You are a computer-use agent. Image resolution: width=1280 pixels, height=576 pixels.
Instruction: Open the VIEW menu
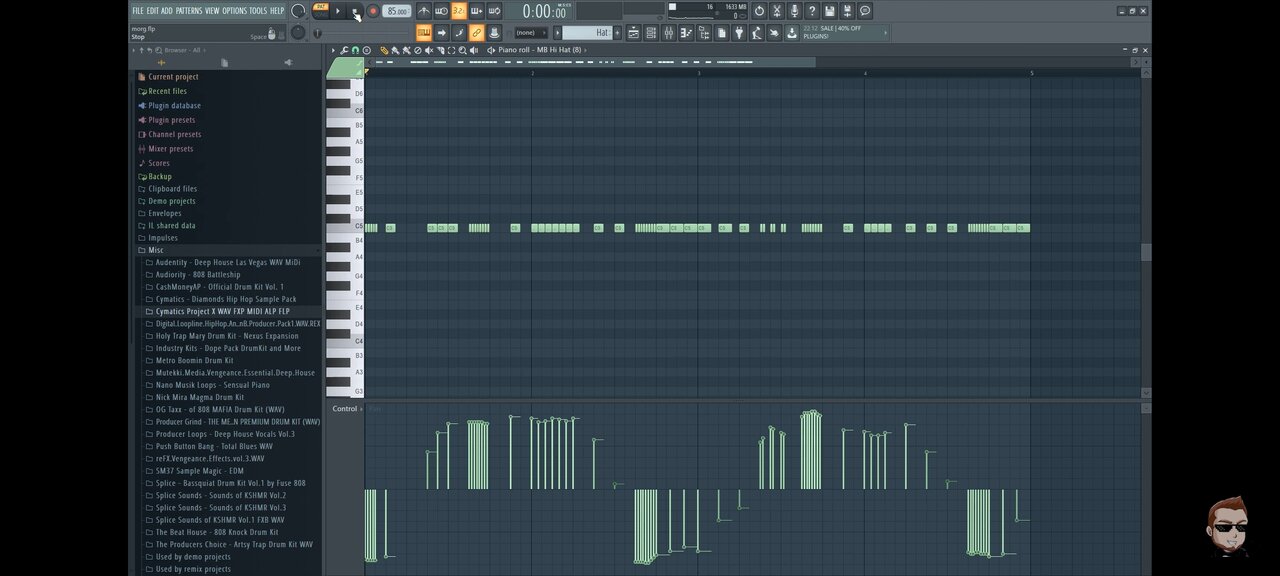(x=212, y=11)
